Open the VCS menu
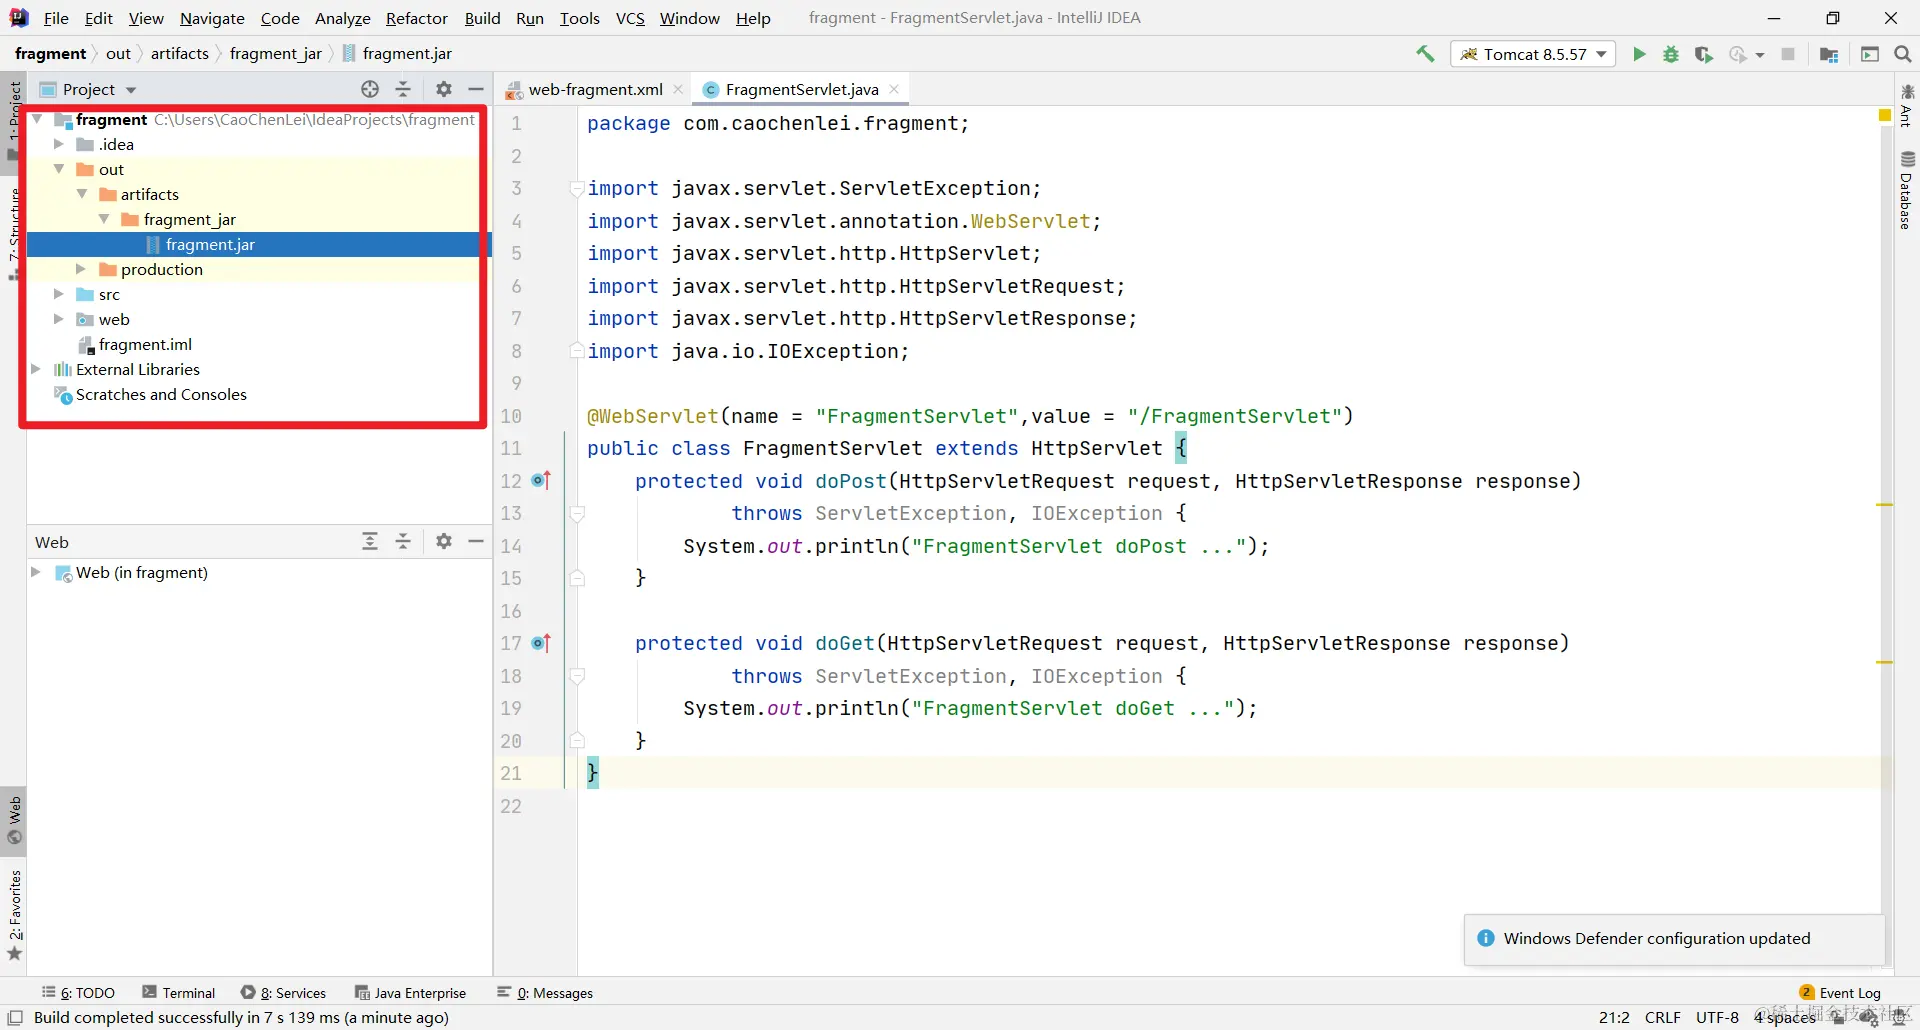The height and width of the screenshot is (1030, 1920). click(x=630, y=18)
